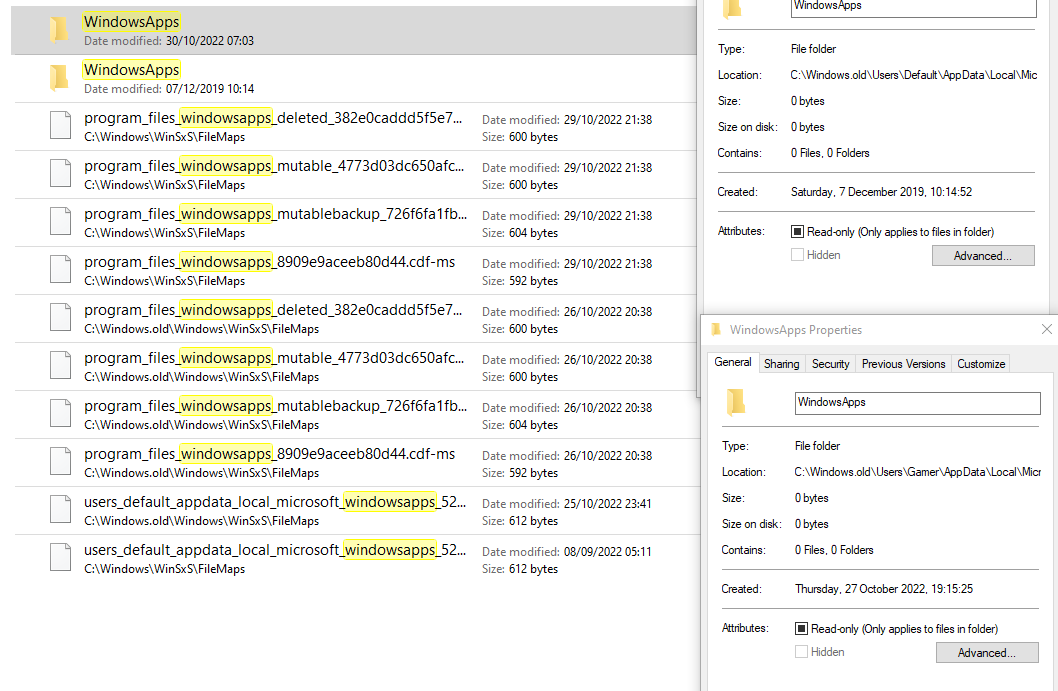Viewport: 1058px width, 691px height.
Task: Click file icon of users_default item dated 08/09/2022
Action: pyautogui.click(x=60, y=557)
